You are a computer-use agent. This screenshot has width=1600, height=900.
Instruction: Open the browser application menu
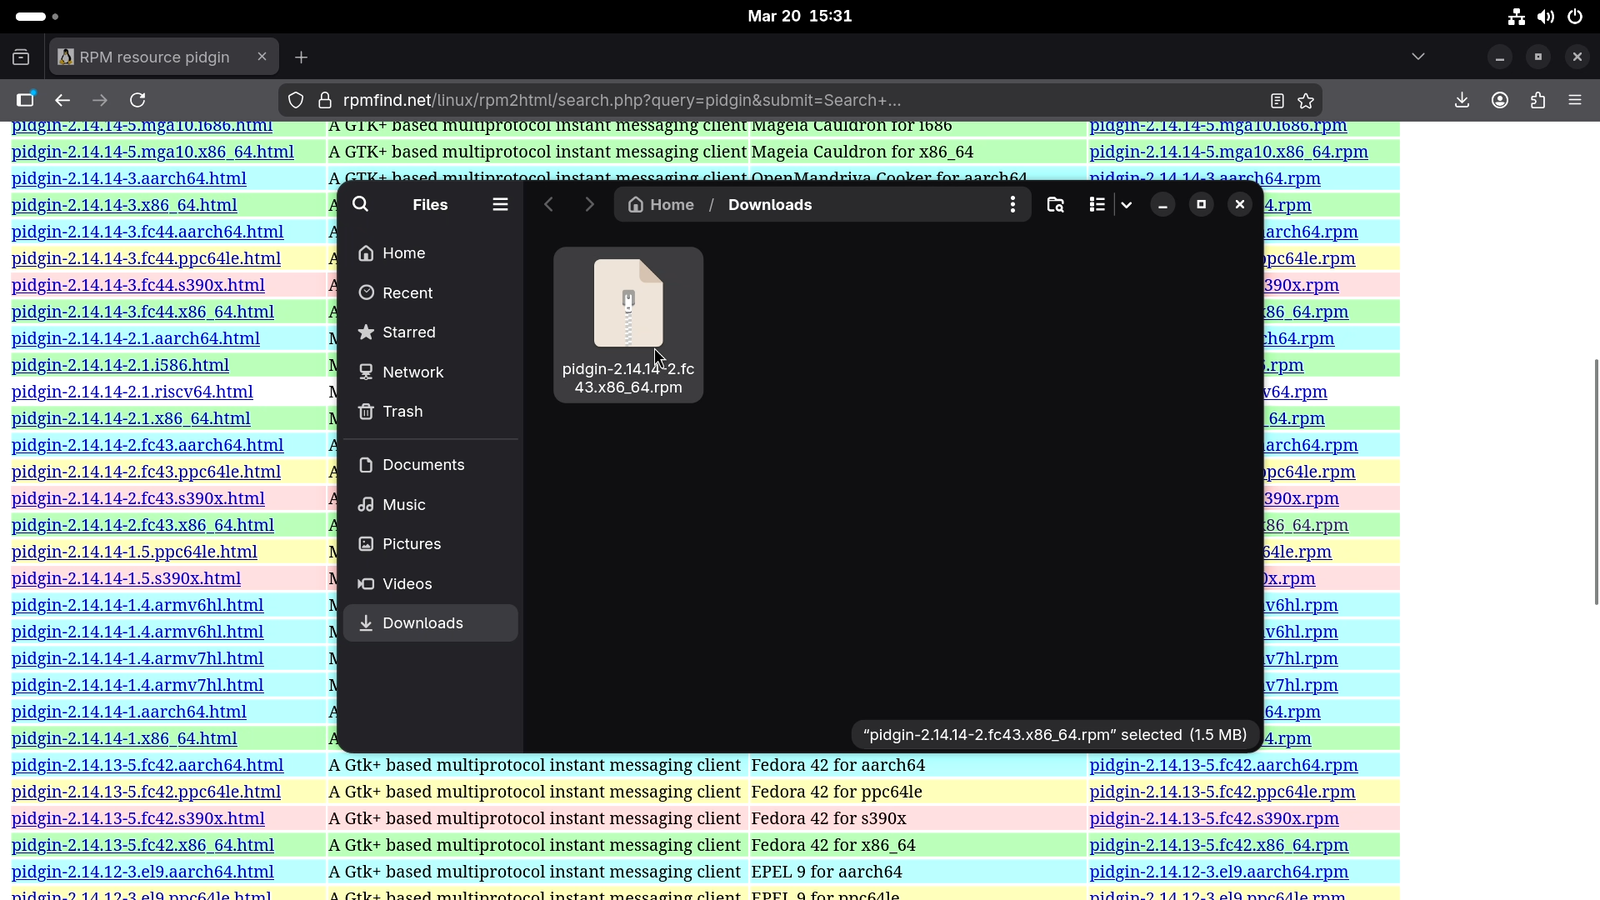(1575, 100)
